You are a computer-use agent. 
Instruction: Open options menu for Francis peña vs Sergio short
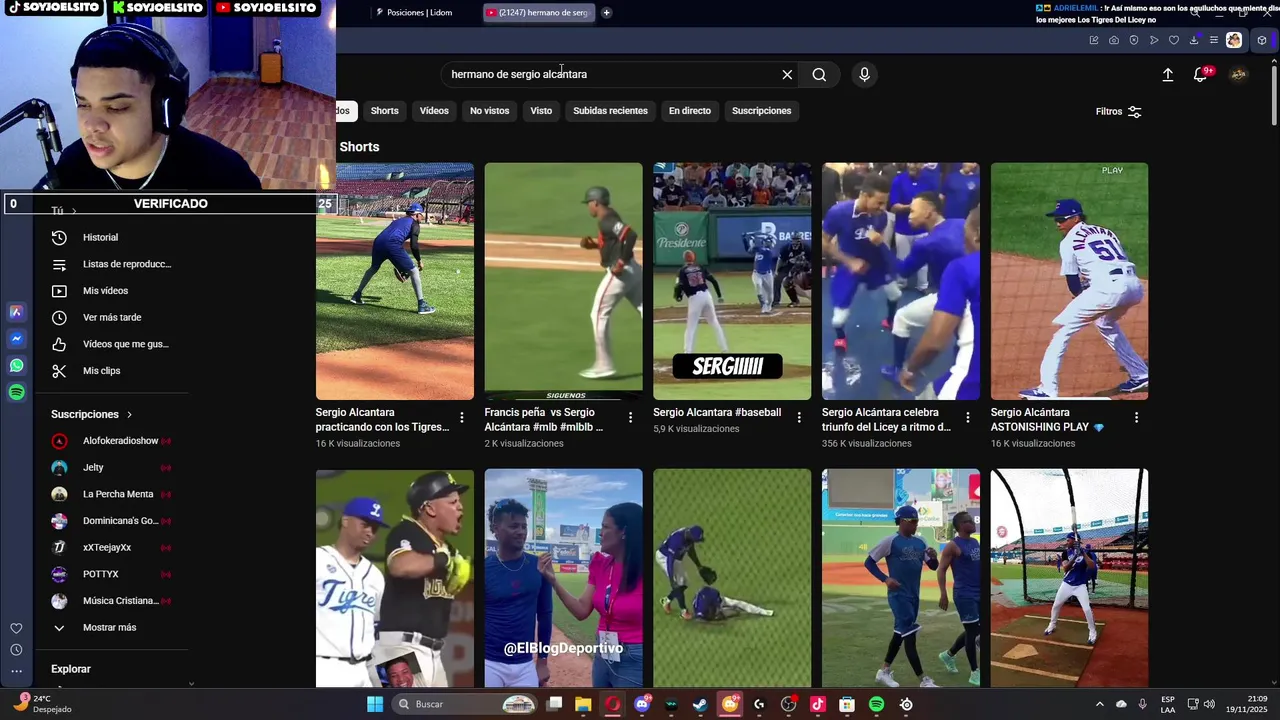coord(630,418)
